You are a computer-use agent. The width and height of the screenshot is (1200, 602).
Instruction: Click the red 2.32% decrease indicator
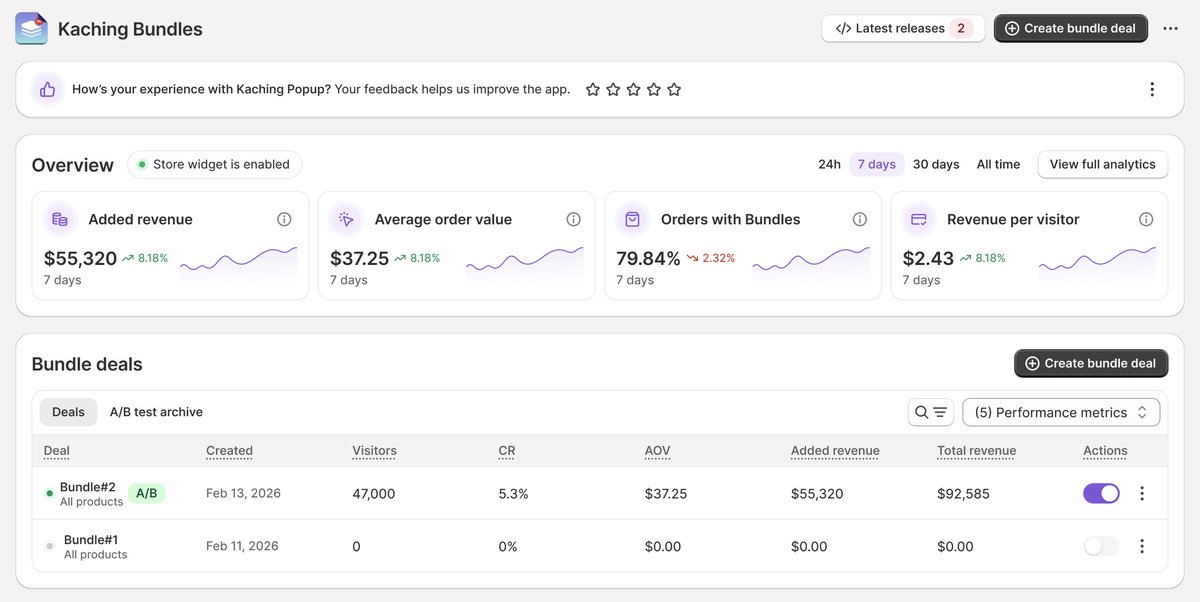click(x=711, y=258)
